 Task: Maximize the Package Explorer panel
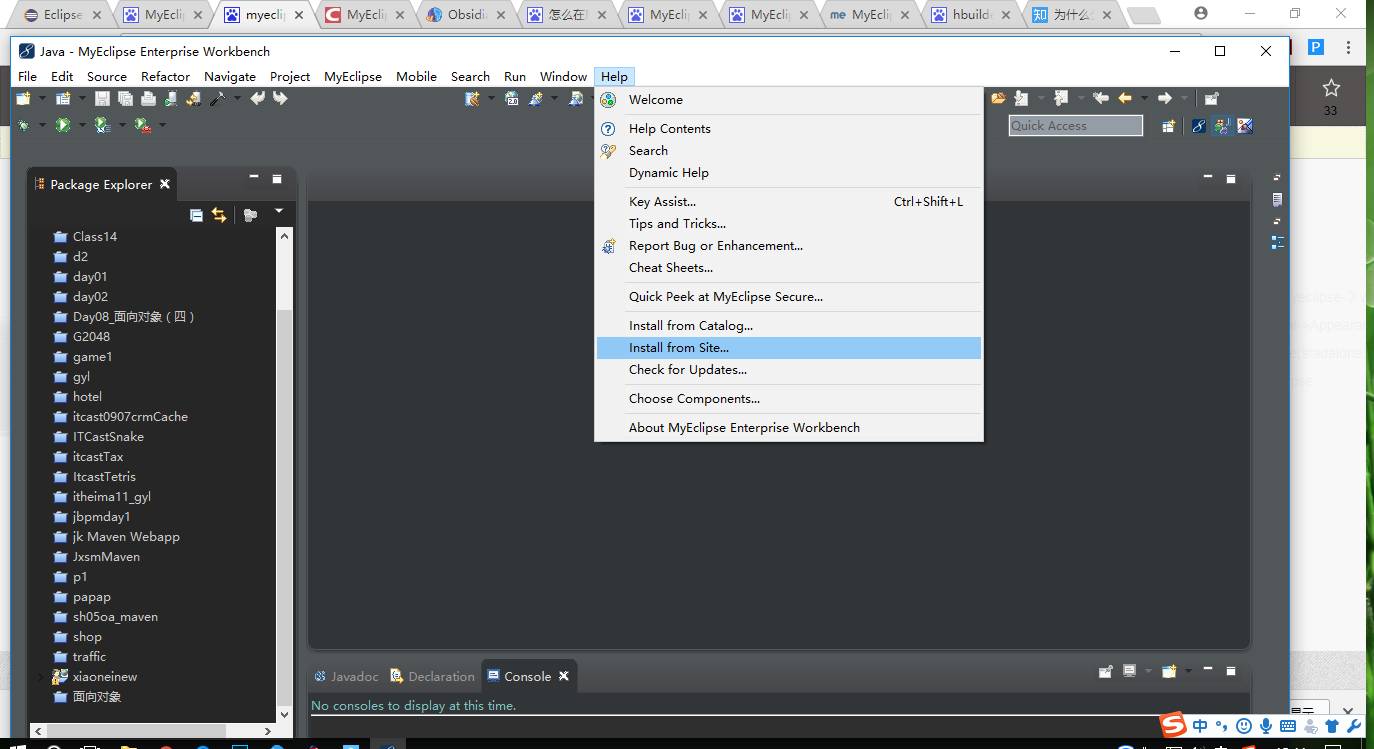click(277, 179)
